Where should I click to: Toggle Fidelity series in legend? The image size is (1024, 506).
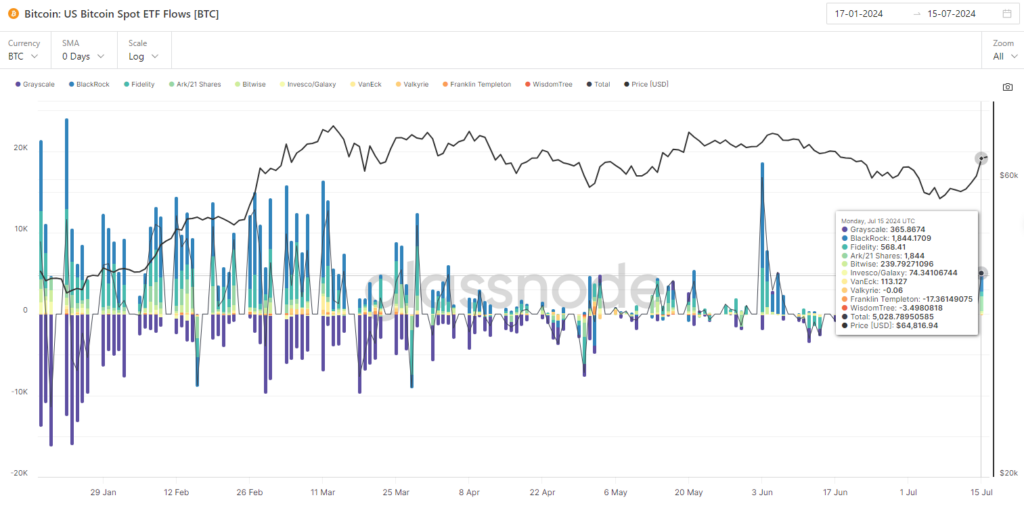point(138,84)
